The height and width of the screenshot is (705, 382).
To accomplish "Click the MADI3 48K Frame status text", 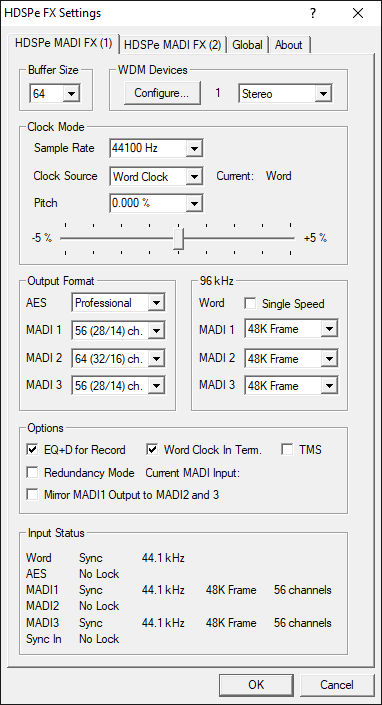I will (x=231, y=623).
